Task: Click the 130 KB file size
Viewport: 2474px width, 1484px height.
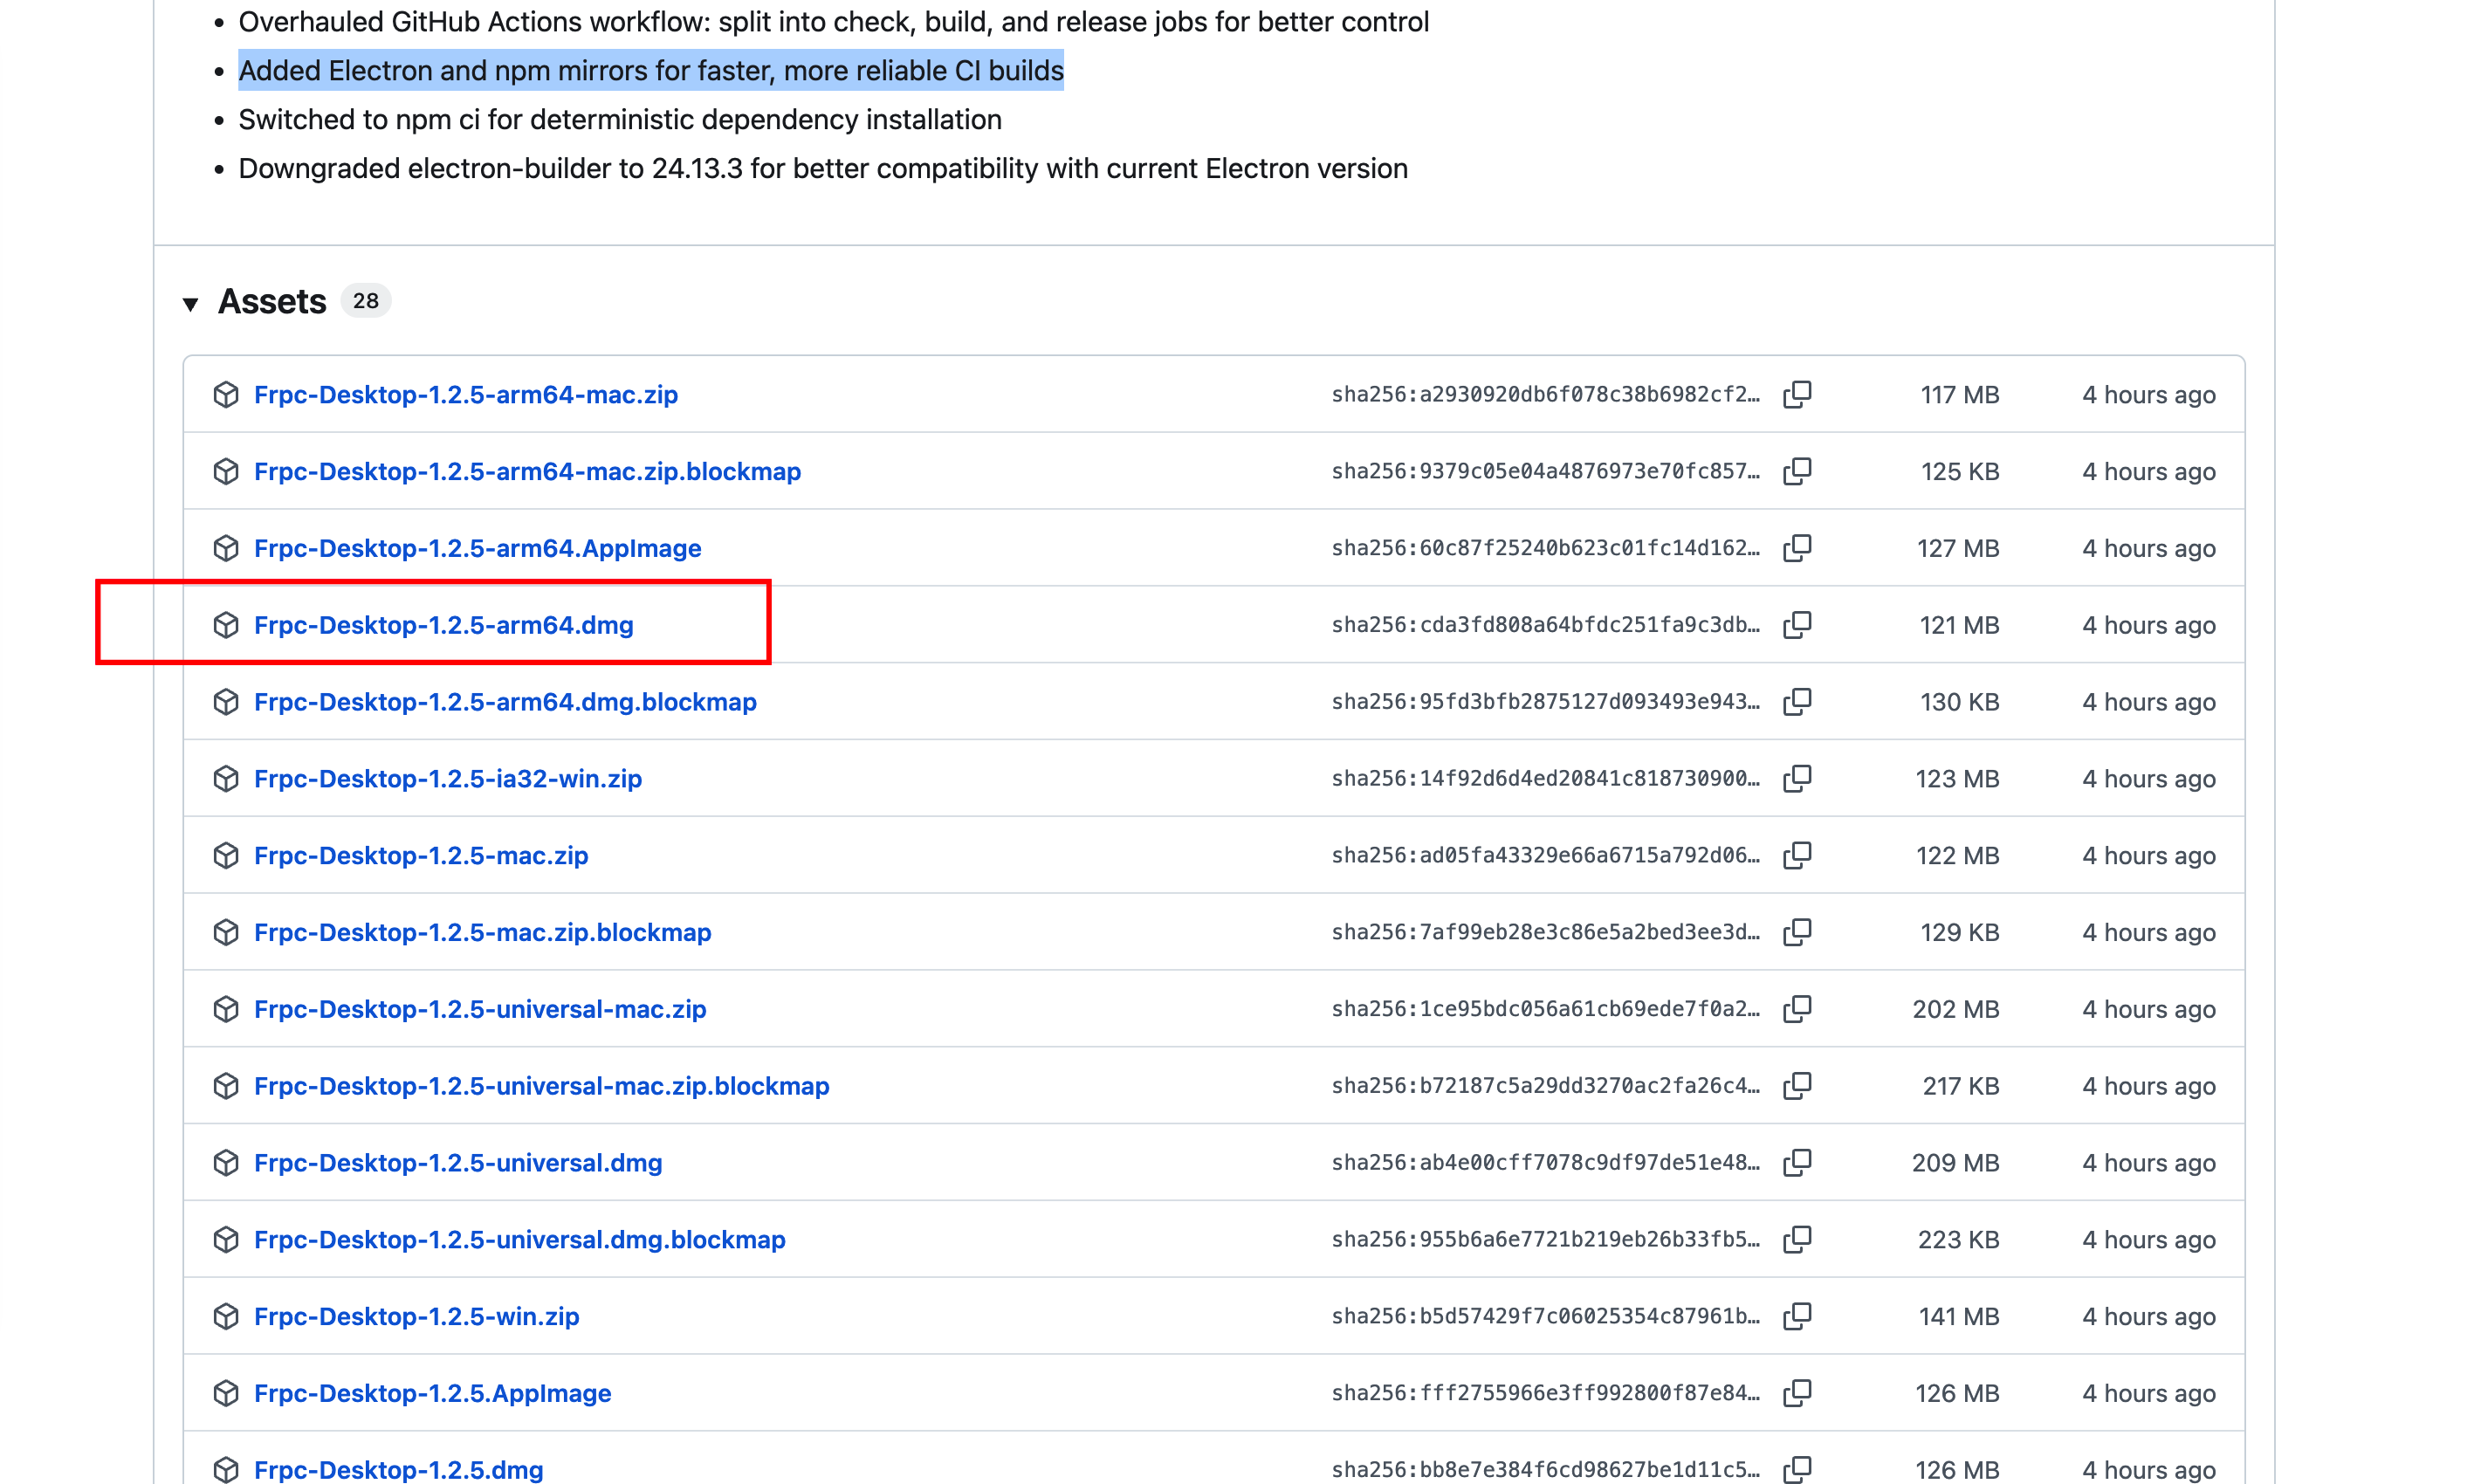Action: 1960,702
